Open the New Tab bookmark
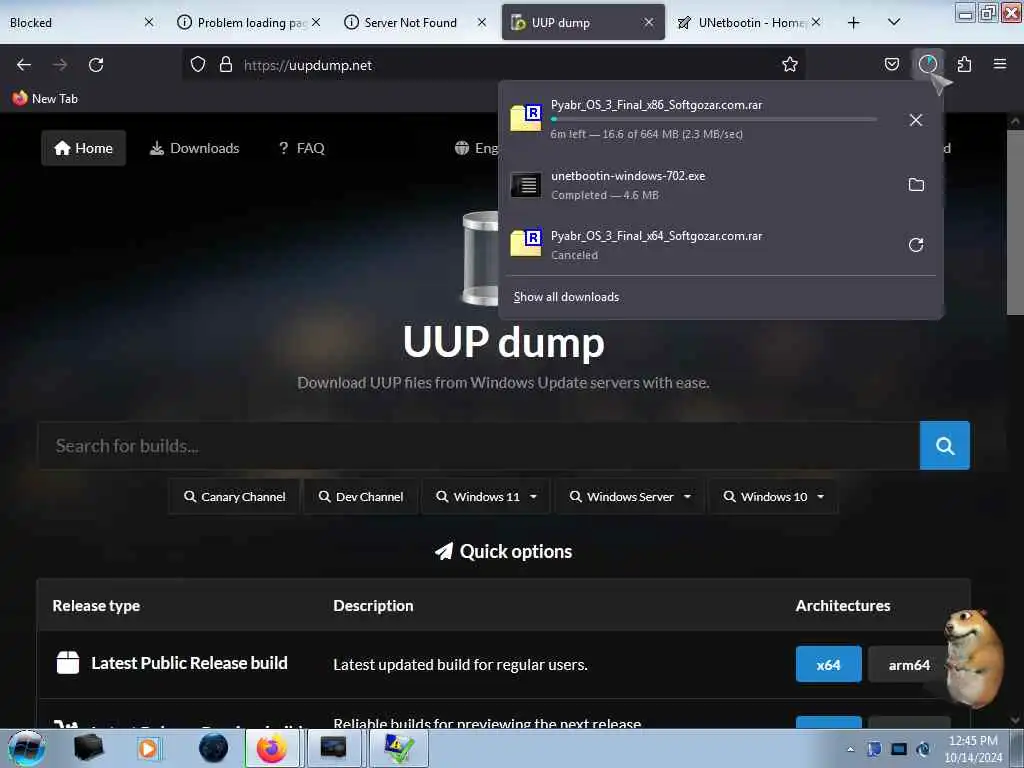The width and height of the screenshot is (1024, 768). pyautogui.click(x=44, y=99)
